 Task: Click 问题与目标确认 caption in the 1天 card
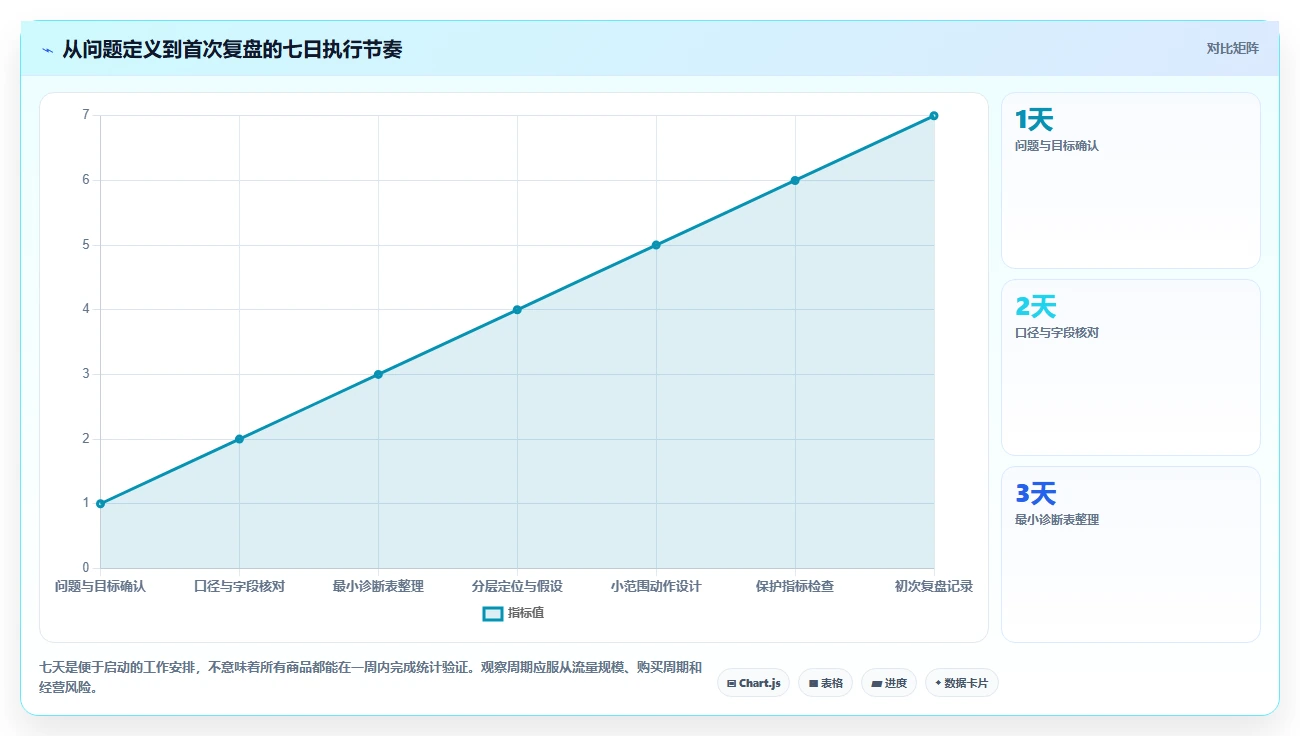click(x=1057, y=146)
